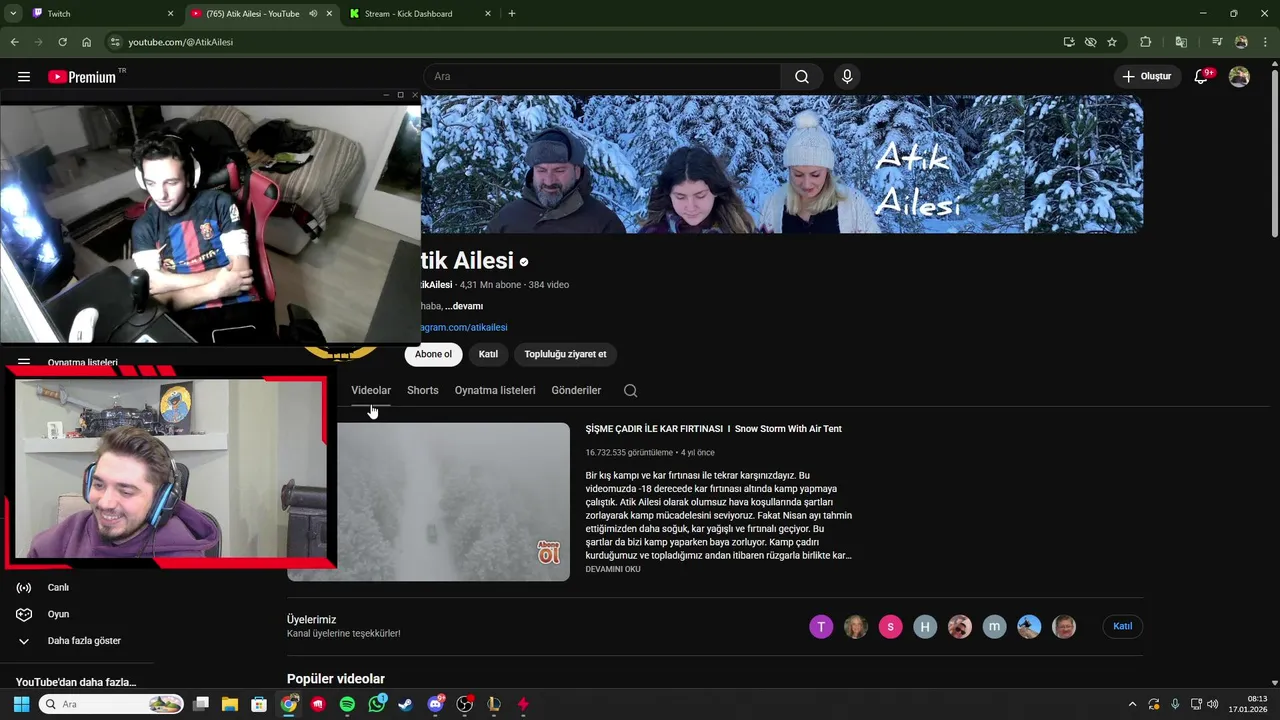
Task: Open Spotify from the taskbar
Action: point(347,704)
